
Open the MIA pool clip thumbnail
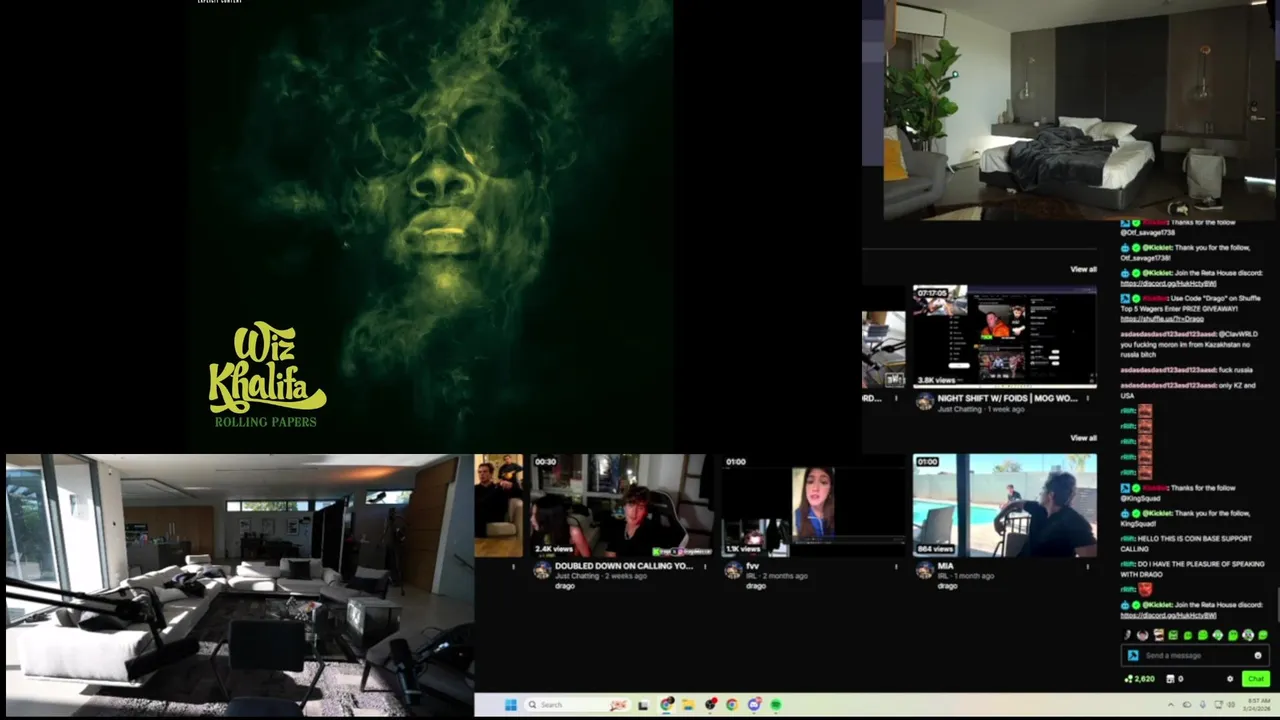(x=1005, y=505)
